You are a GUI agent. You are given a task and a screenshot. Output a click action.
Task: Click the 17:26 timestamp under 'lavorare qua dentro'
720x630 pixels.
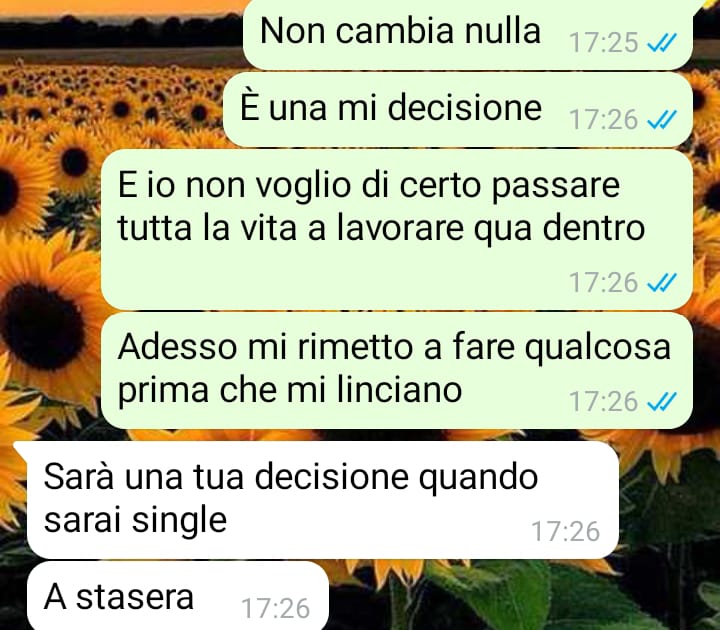tap(604, 282)
